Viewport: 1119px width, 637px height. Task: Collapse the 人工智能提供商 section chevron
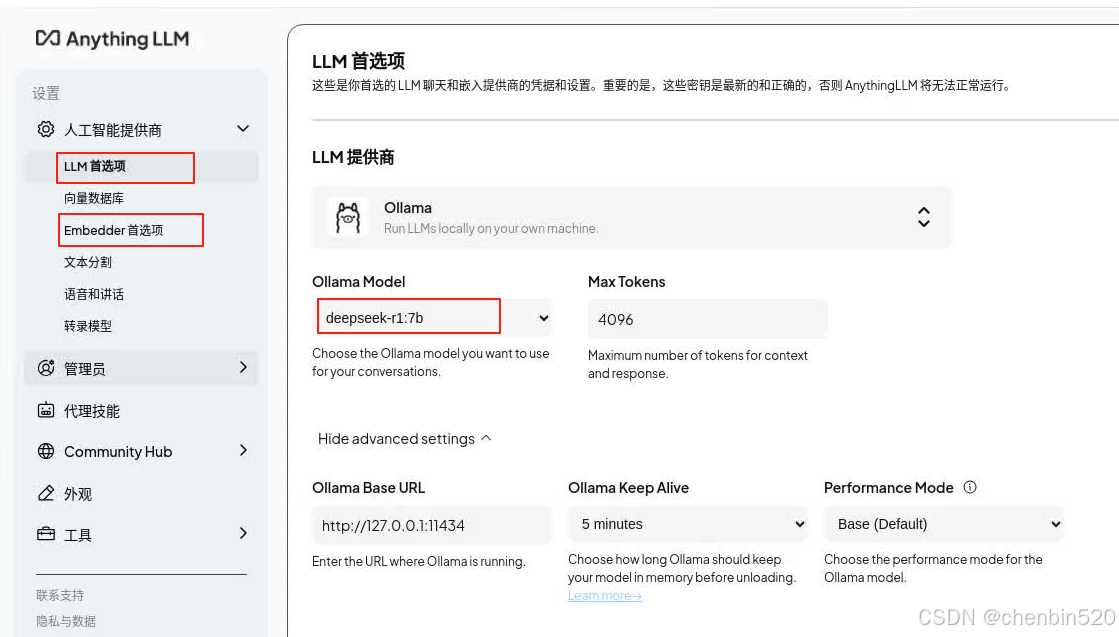coord(243,128)
